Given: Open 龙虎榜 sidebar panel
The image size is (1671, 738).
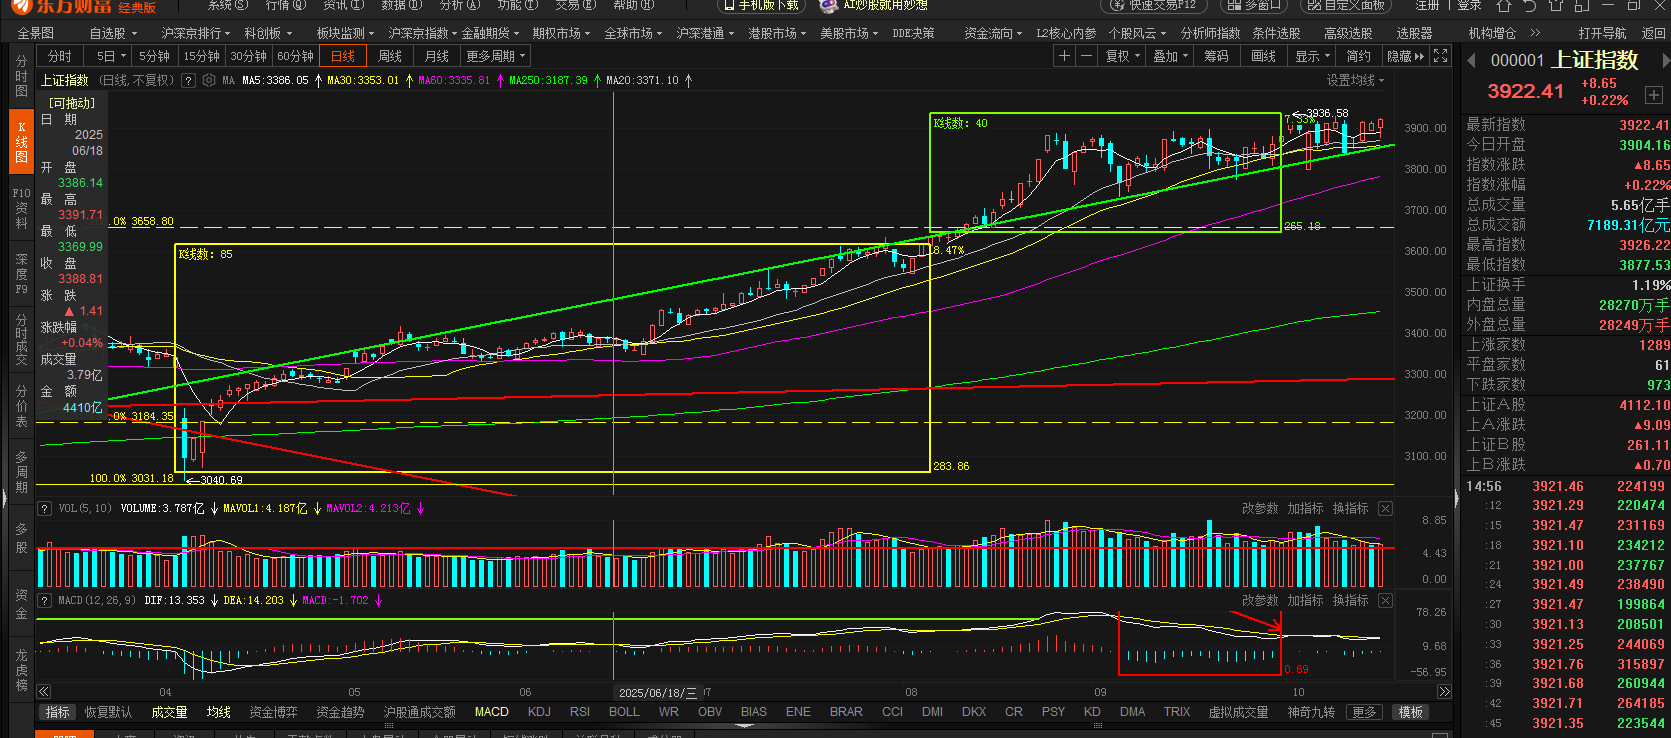Looking at the screenshot, I should point(21,669).
